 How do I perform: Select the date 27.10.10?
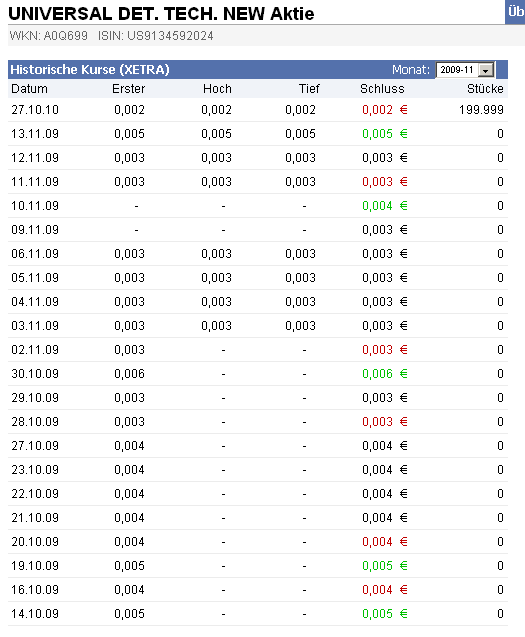[35, 110]
